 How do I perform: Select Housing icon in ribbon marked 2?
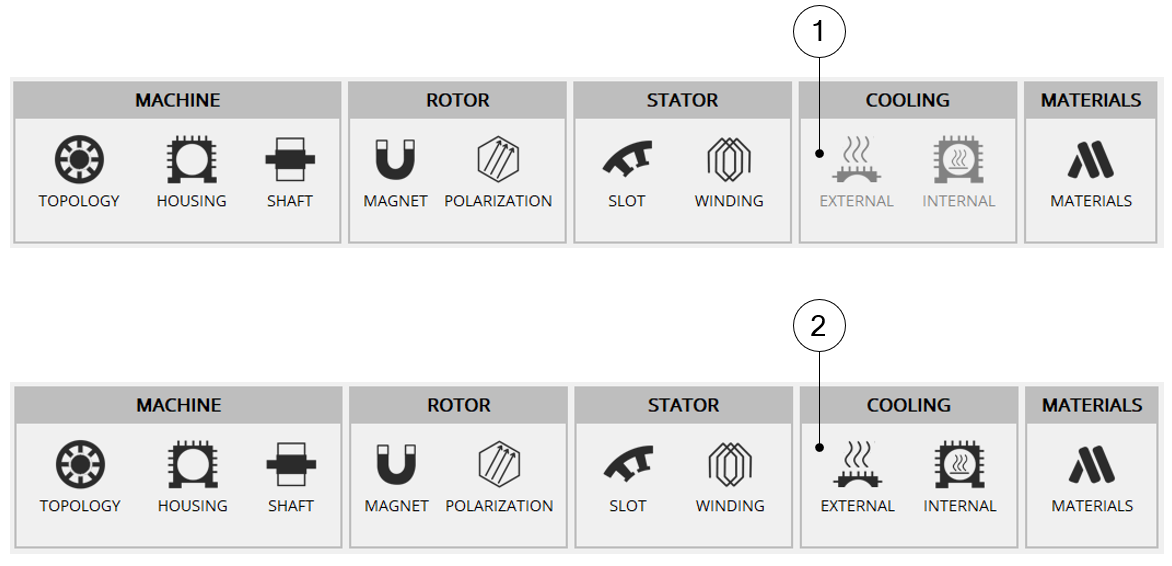click(192, 466)
